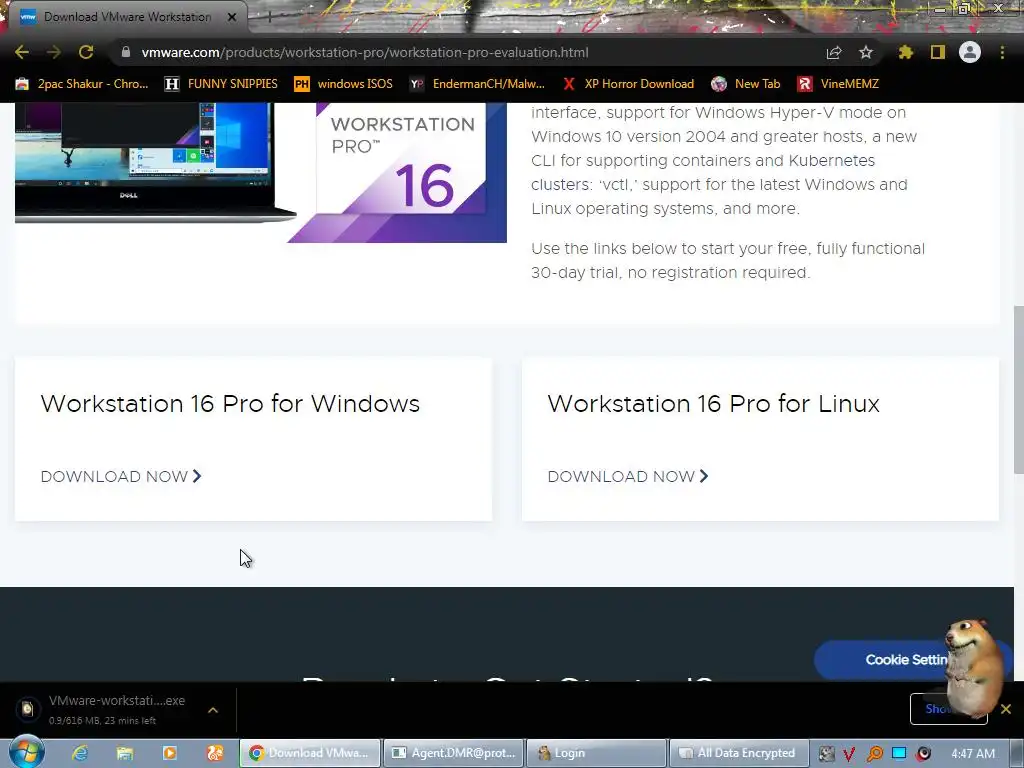The image size is (1024, 768).
Task: Click the hamster desktop character
Action: click(973, 667)
